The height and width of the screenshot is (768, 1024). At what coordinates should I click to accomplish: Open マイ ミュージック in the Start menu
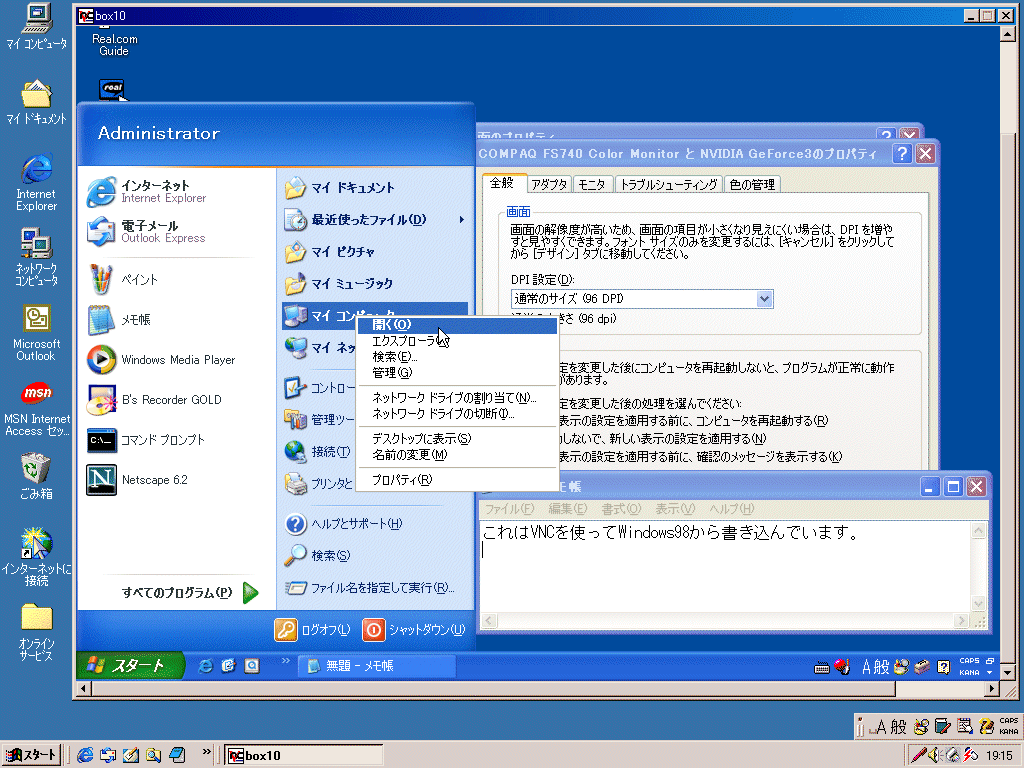click(x=339, y=284)
